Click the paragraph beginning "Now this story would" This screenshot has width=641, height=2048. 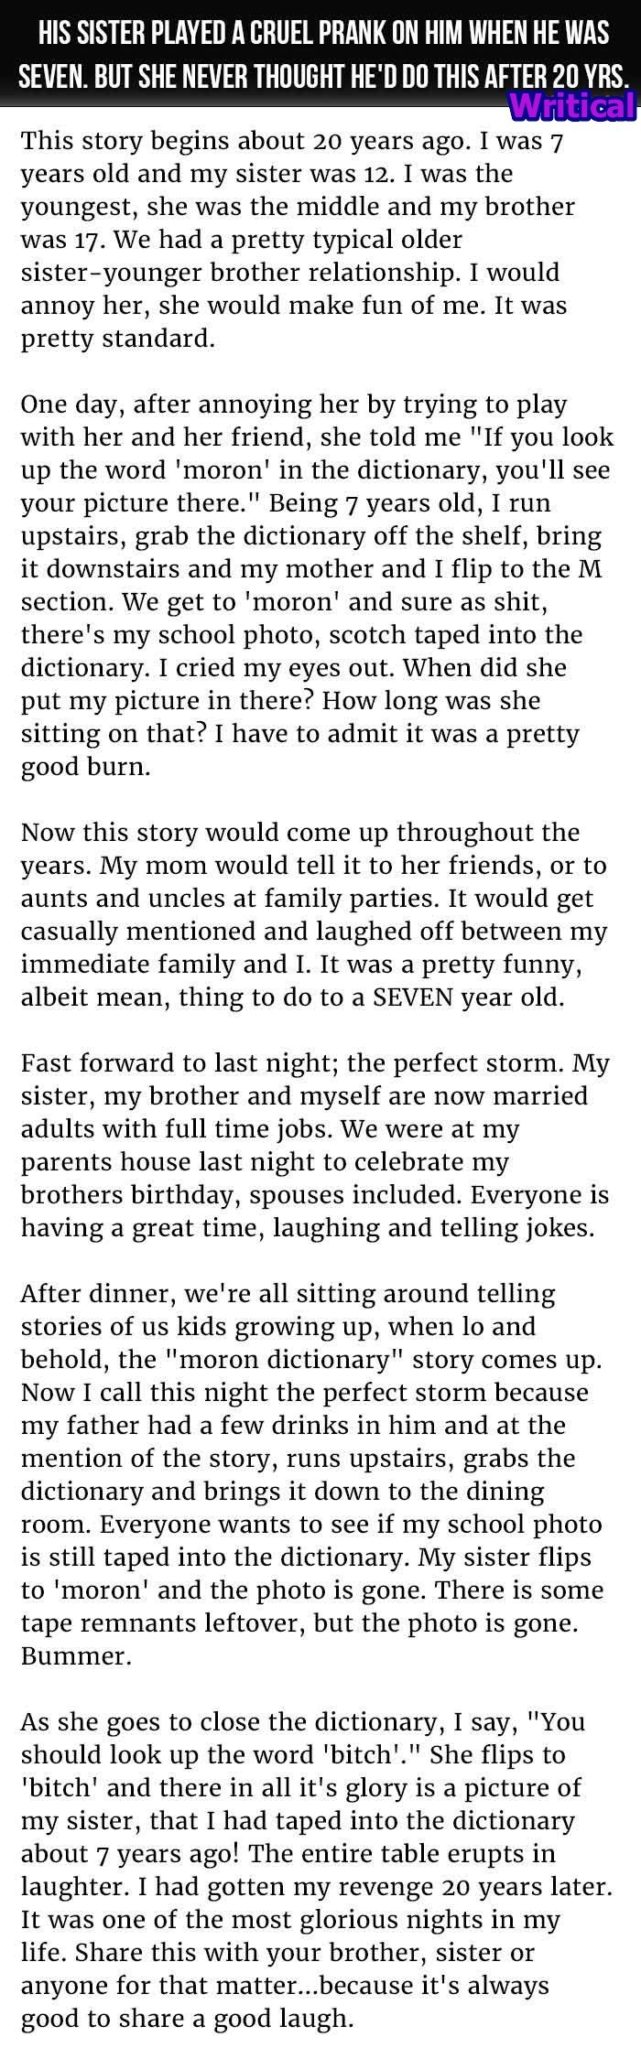click(314, 914)
